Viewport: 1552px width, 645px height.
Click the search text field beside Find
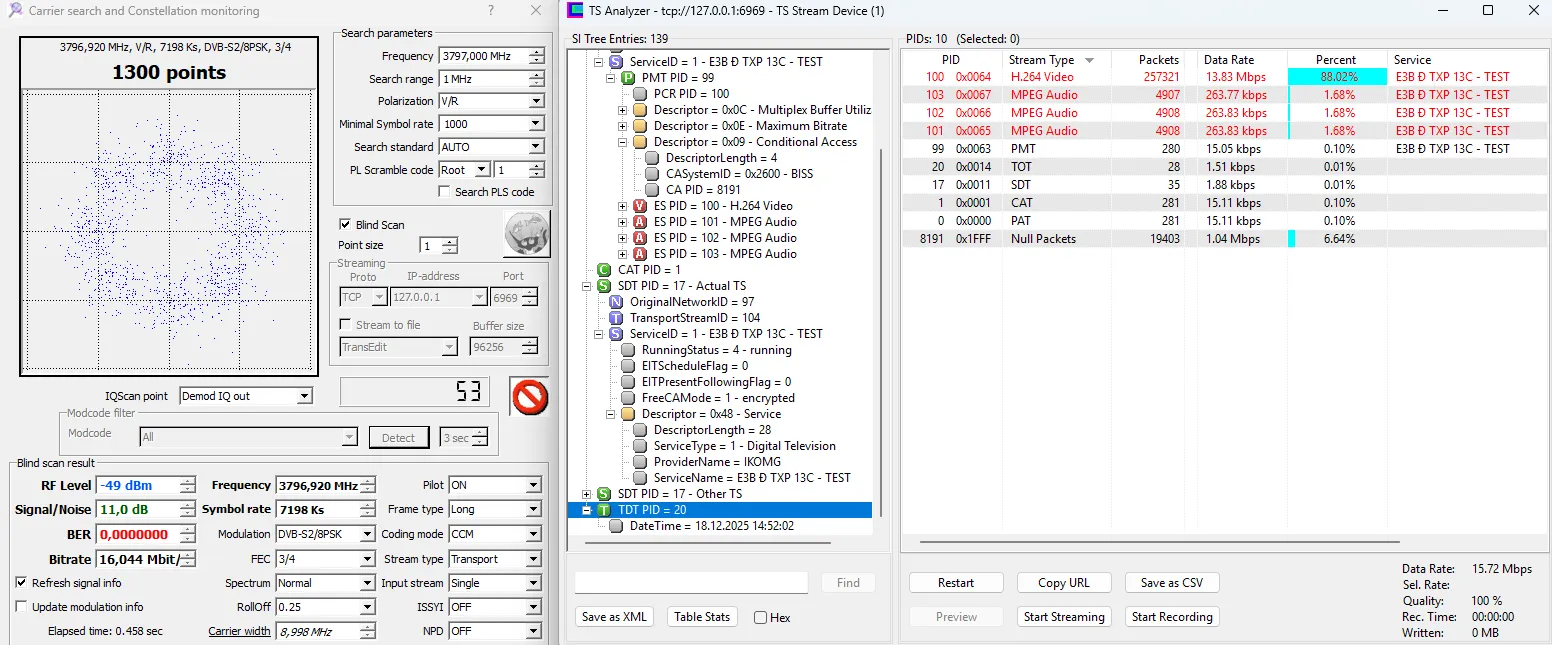691,583
